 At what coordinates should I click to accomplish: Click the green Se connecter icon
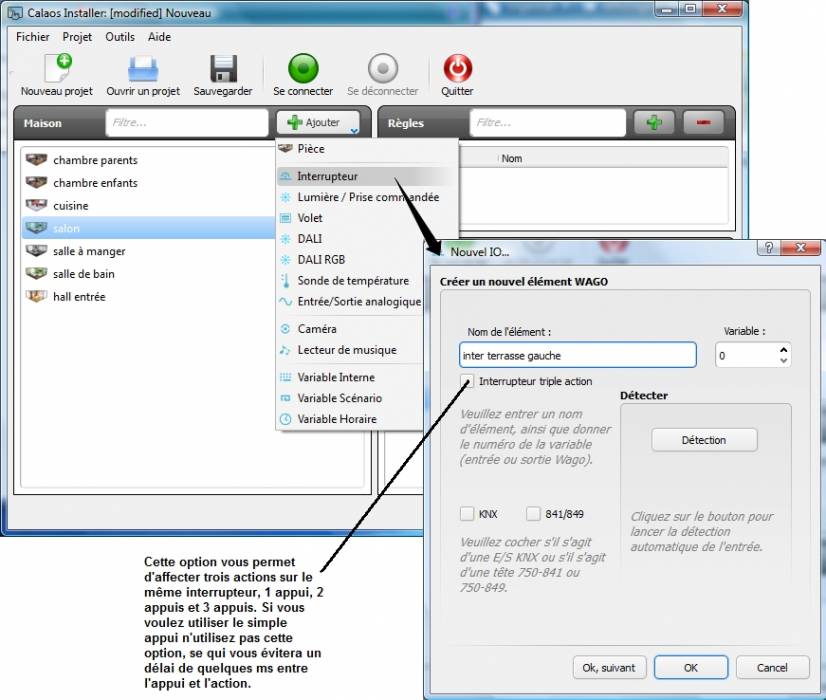[x=303, y=68]
